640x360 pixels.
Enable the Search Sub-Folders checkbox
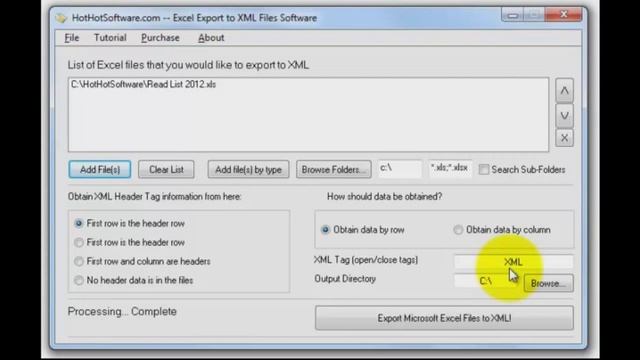pyautogui.click(x=484, y=169)
